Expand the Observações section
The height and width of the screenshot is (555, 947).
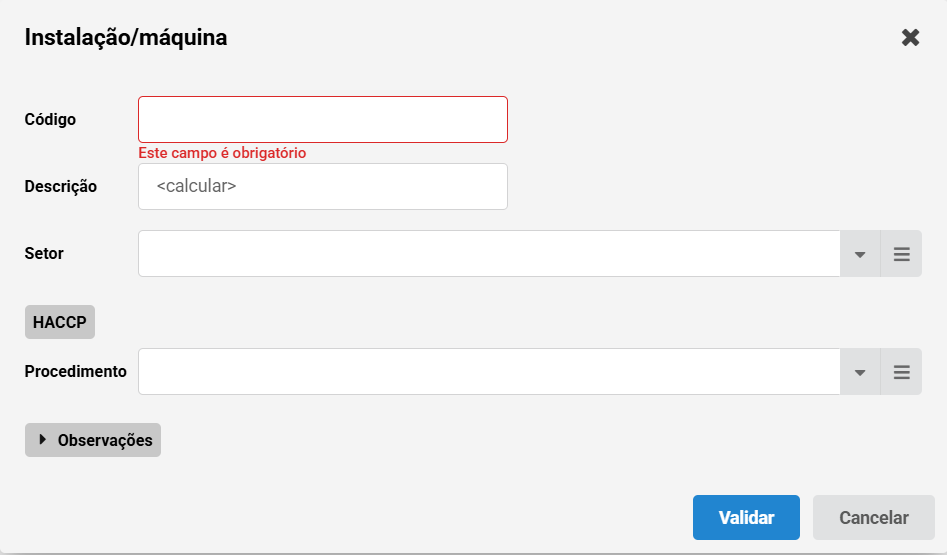pyautogui.click(x=93, y=440)
